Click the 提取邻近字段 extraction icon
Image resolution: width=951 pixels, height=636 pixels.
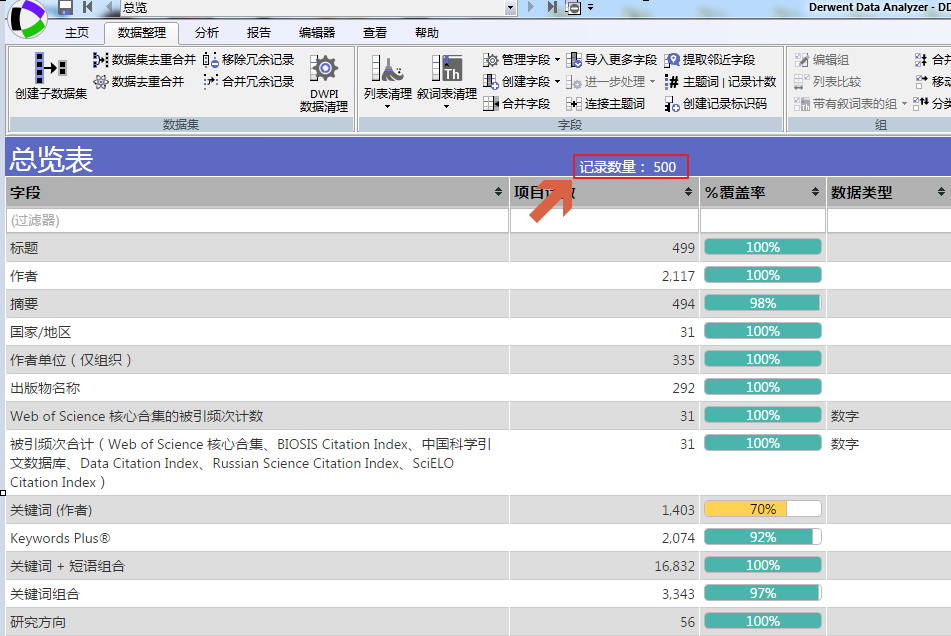[x=671, y=60]
